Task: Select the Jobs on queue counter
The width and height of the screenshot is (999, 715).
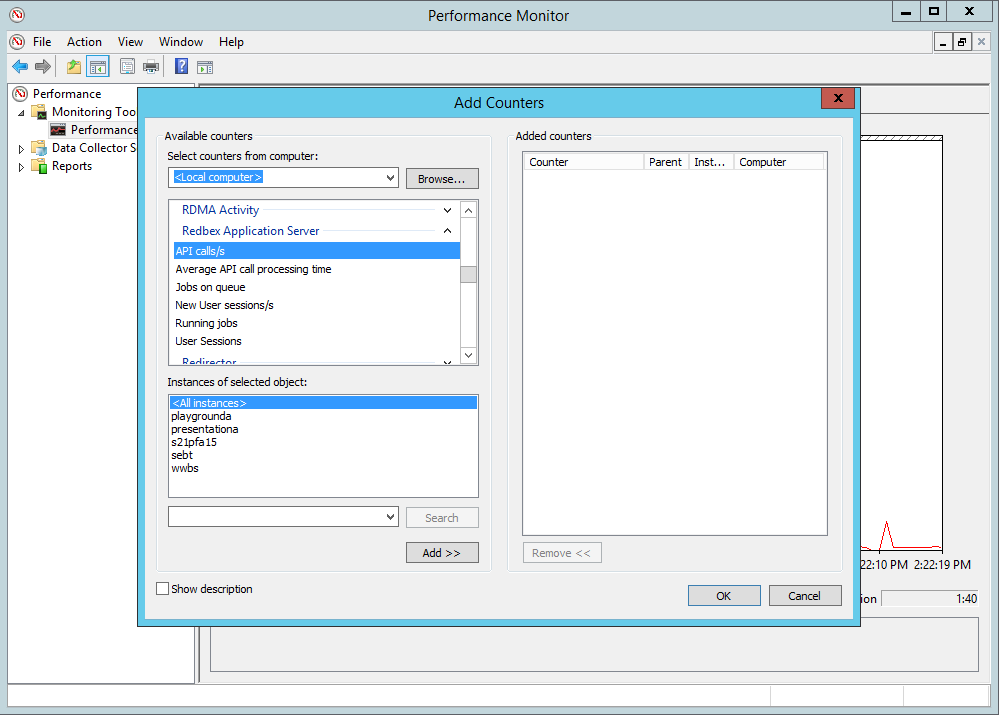Action: [210, 287]
